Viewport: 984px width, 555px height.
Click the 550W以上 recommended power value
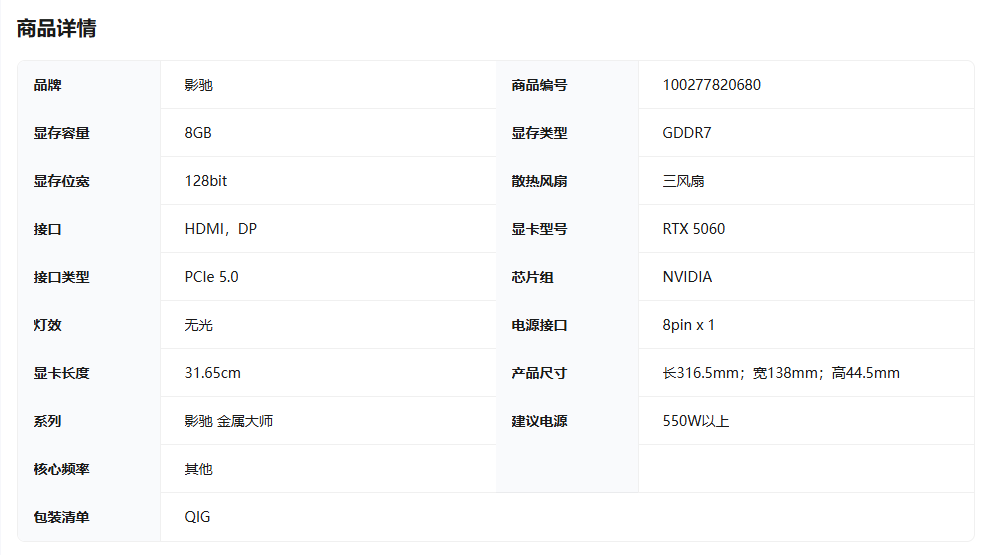695,421
